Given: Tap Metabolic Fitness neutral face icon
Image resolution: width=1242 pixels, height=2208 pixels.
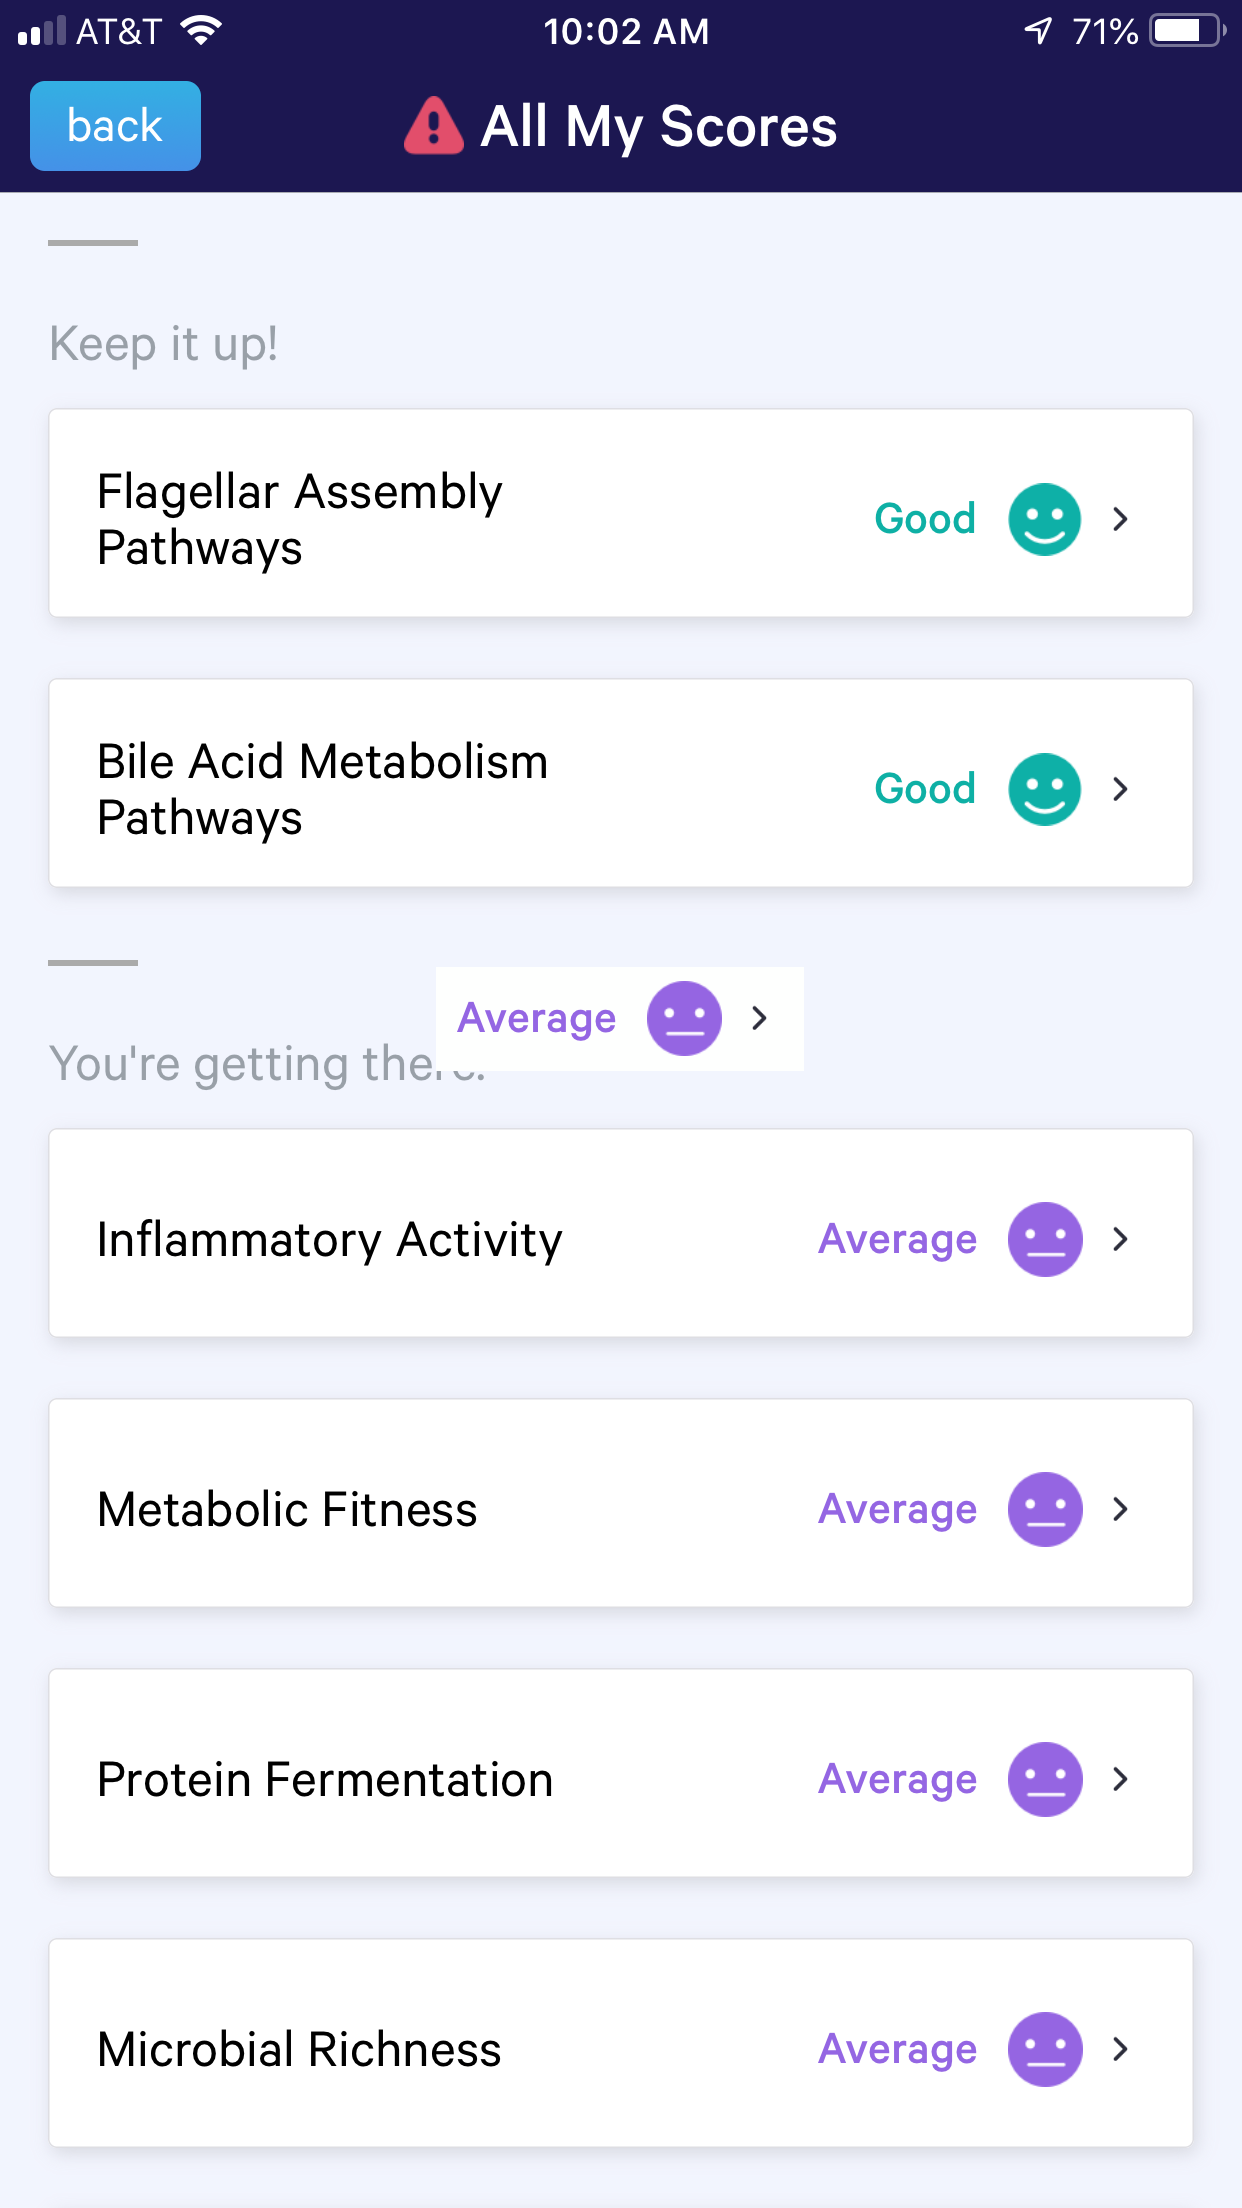Looking at the screenshot, I should 1045,1509.
